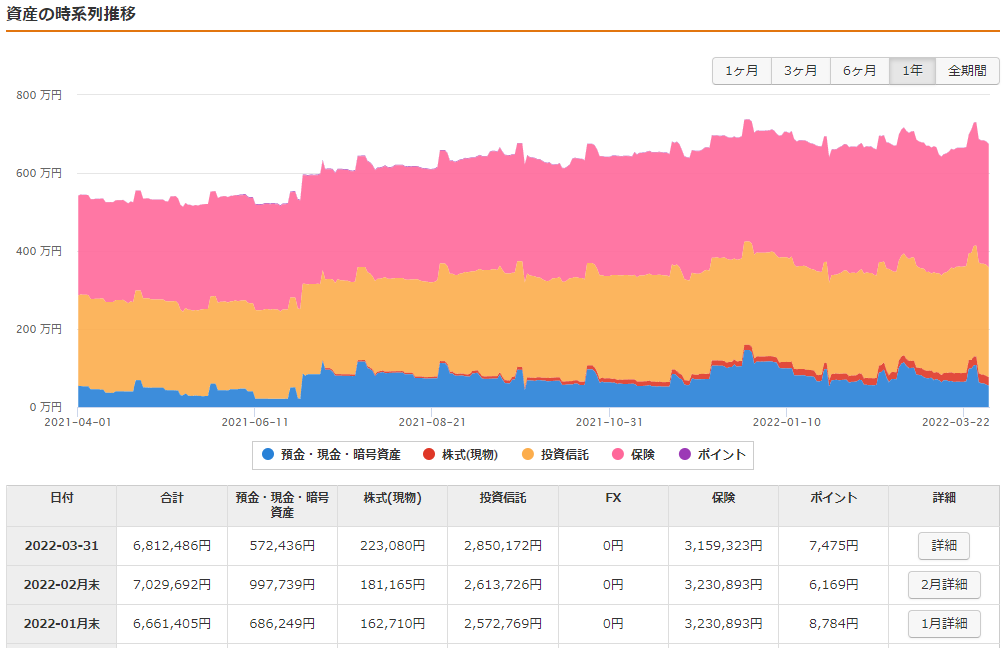The width and height of the screenshot is (1005, 648).
Task: Click the 1月詳細 button
Action: [x=944, y=623]
